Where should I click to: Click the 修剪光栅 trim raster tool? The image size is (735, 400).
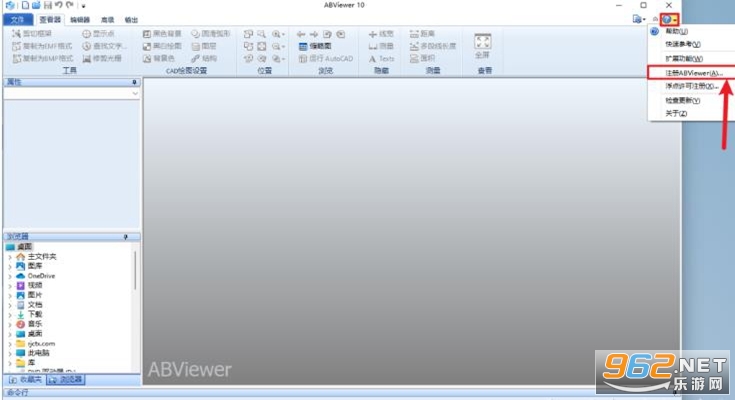(102, 58)
